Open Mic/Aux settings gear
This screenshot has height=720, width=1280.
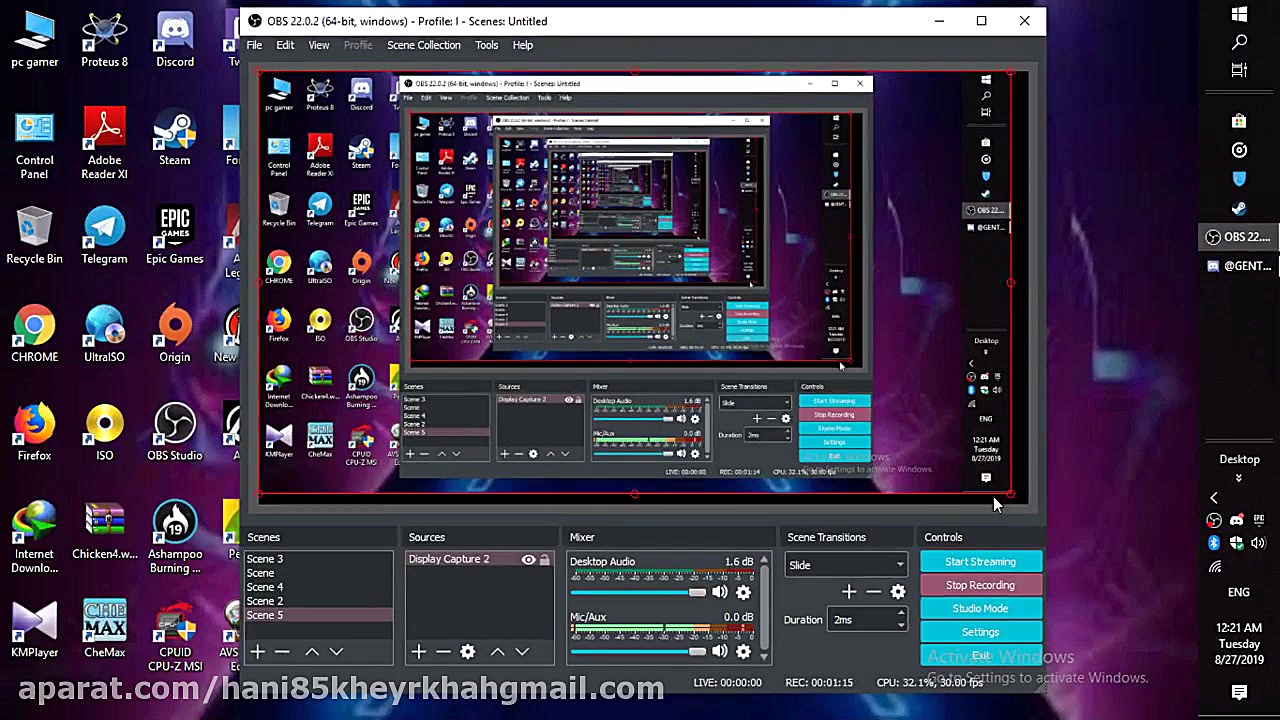(743, 651)
